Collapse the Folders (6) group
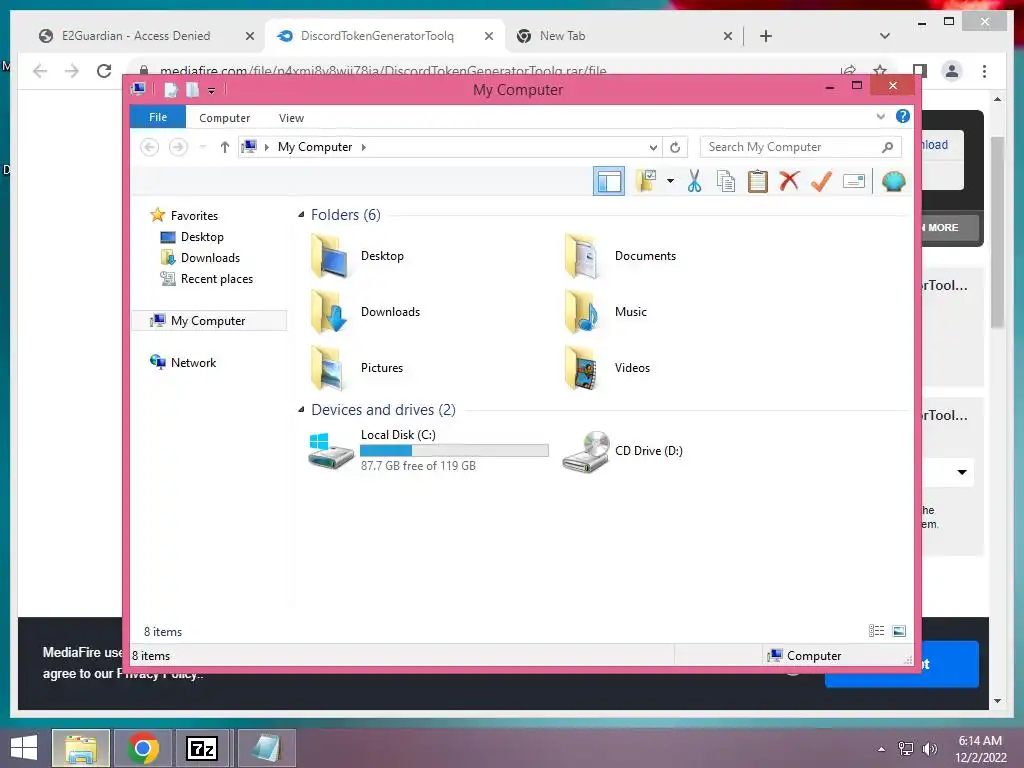The image size is (1024, 768). tap(301, 215)
